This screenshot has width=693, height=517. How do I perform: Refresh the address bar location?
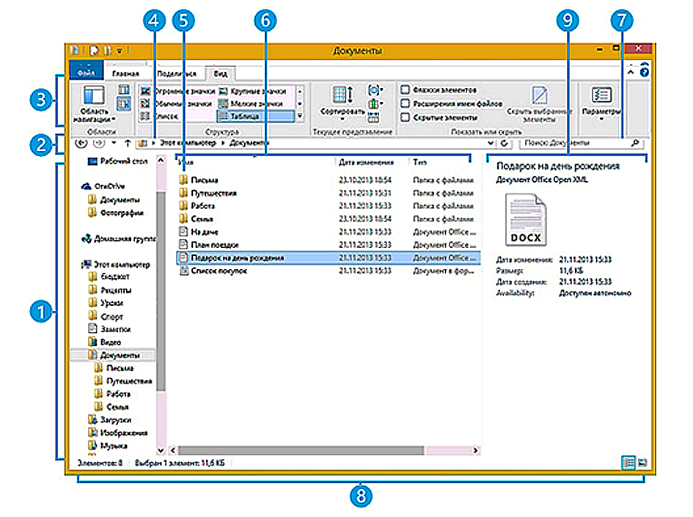click(504, 143)
